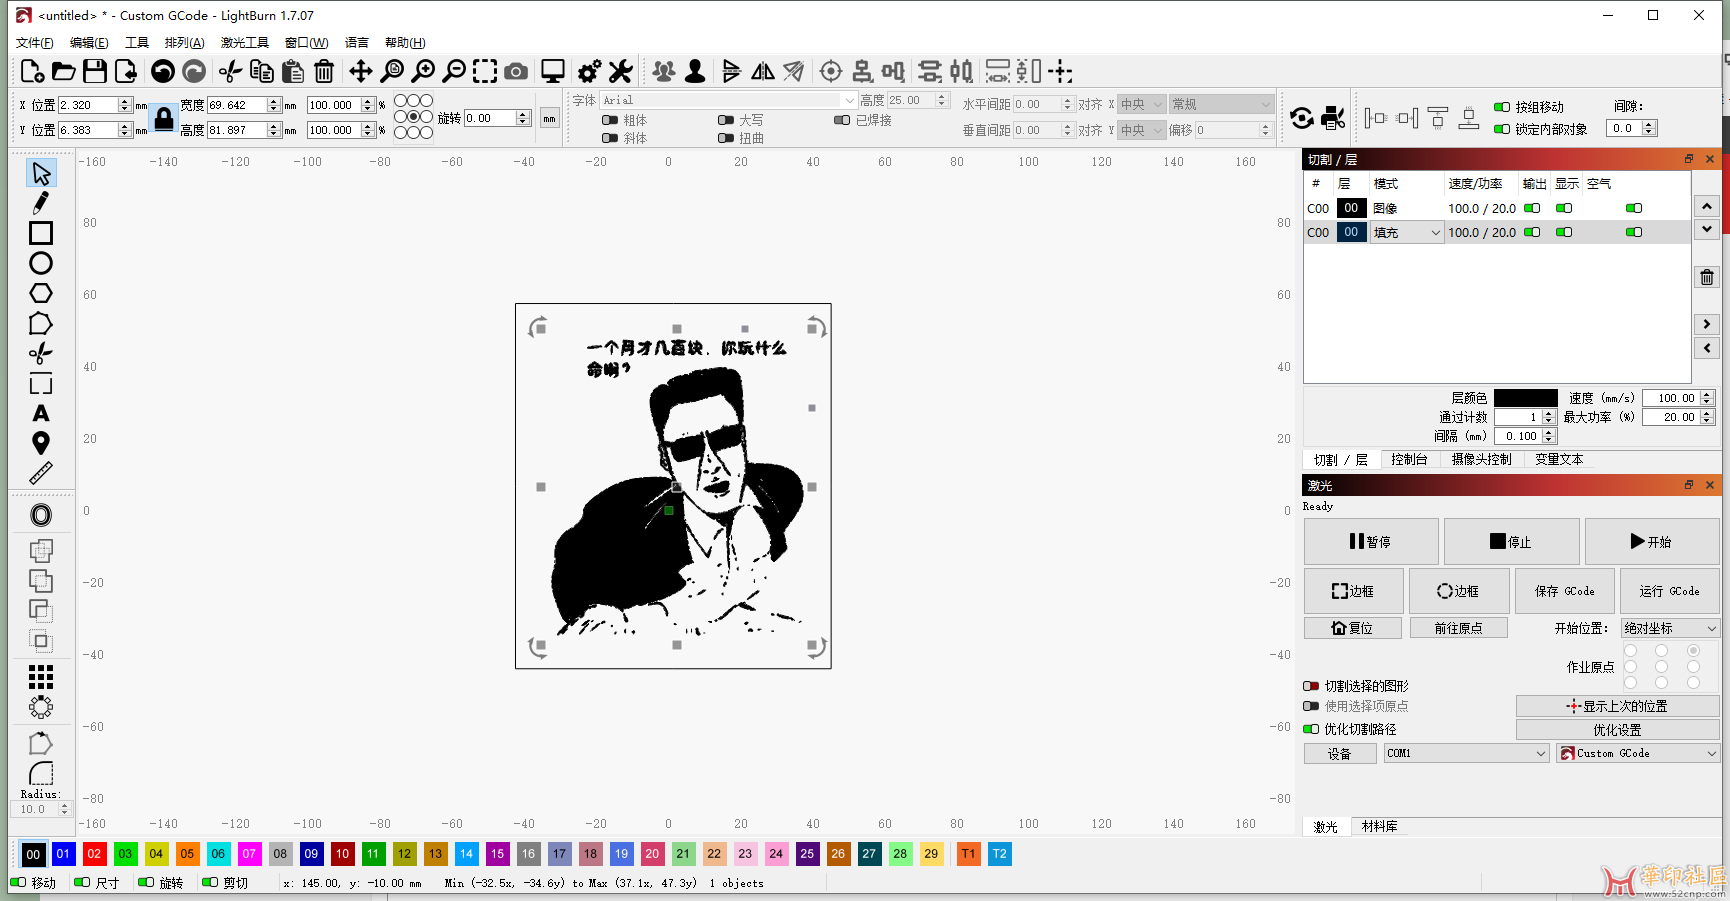The height and width of the screenshot is (901, 1730).
Task: Click the 复位 Home button
Action: 1353,628
